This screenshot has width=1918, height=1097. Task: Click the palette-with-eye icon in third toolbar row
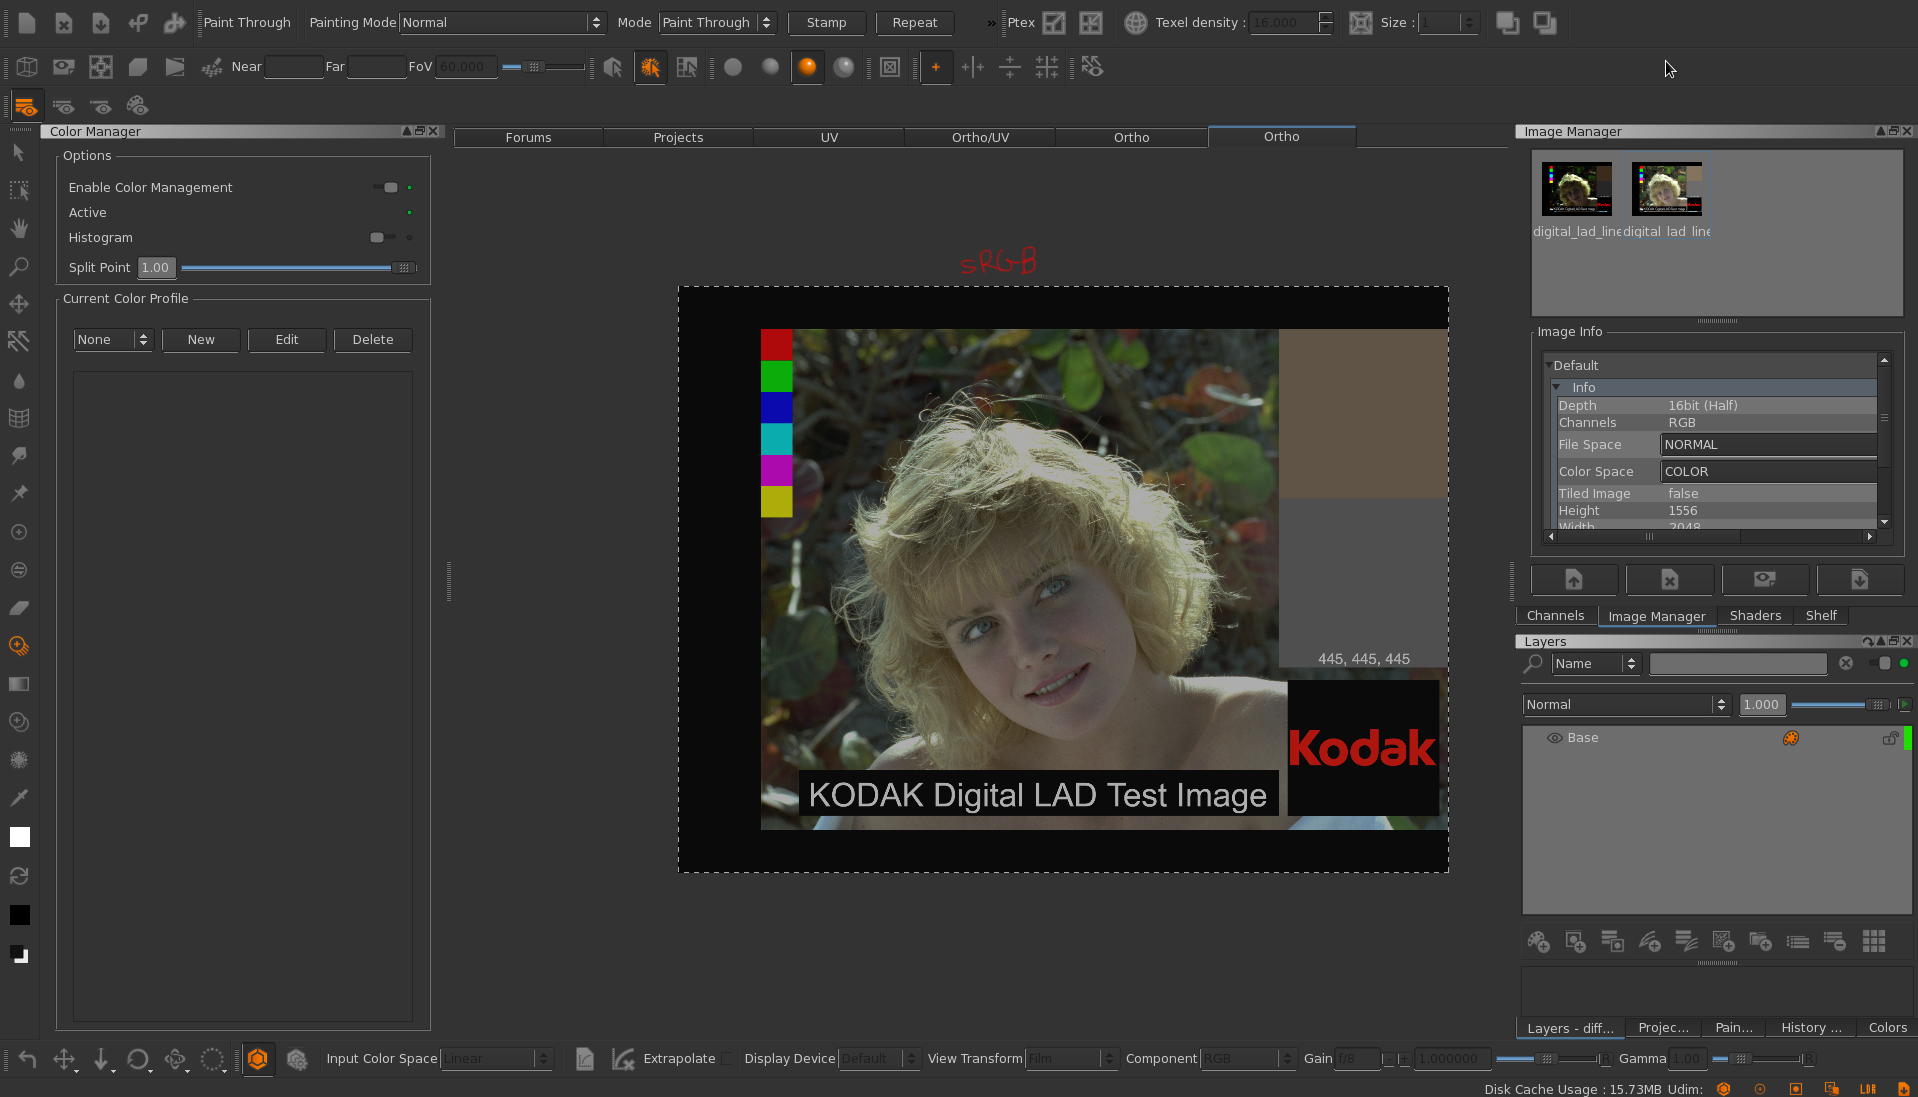(137, 106)
